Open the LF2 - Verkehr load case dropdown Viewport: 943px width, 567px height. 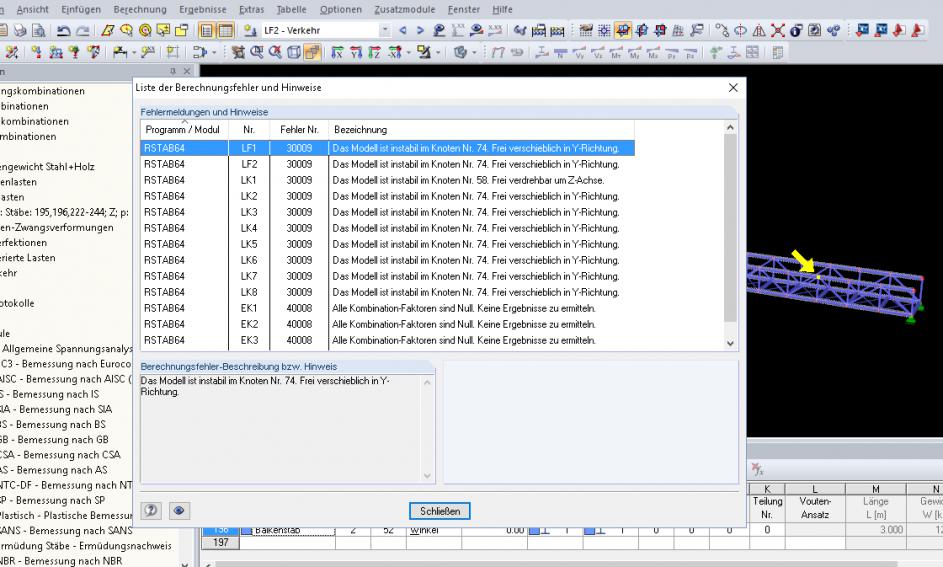[x=385, y=30]
